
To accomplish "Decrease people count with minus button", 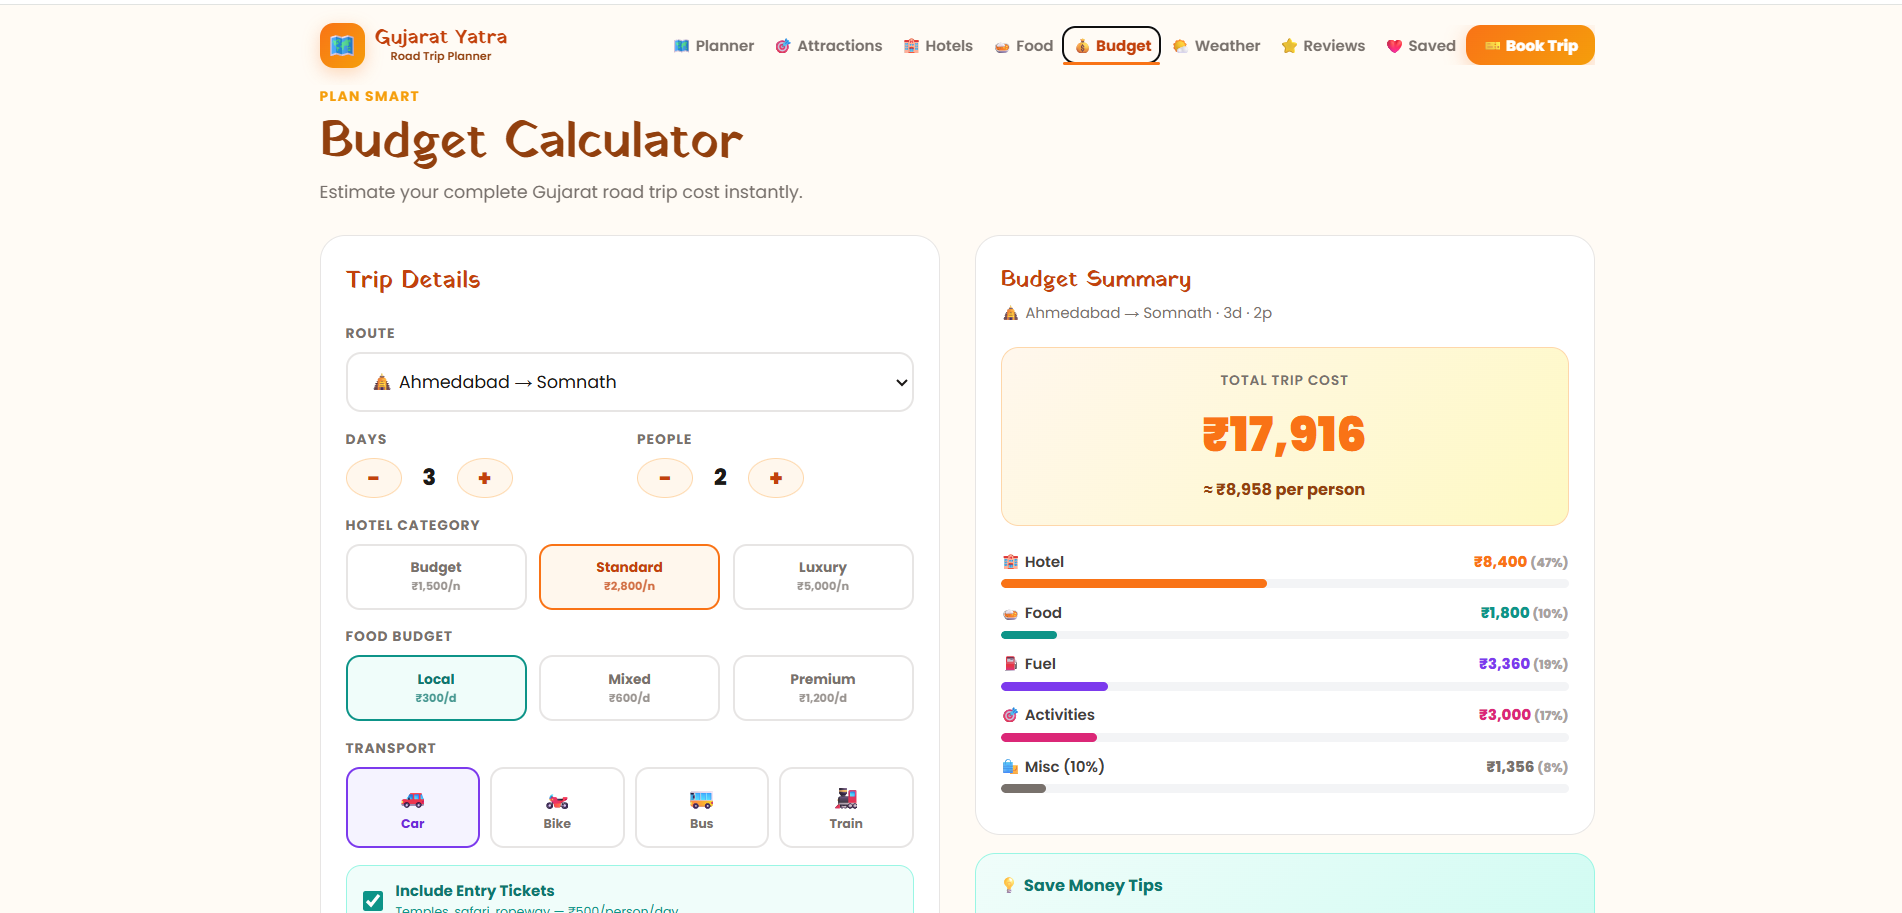I will point(664,478).
